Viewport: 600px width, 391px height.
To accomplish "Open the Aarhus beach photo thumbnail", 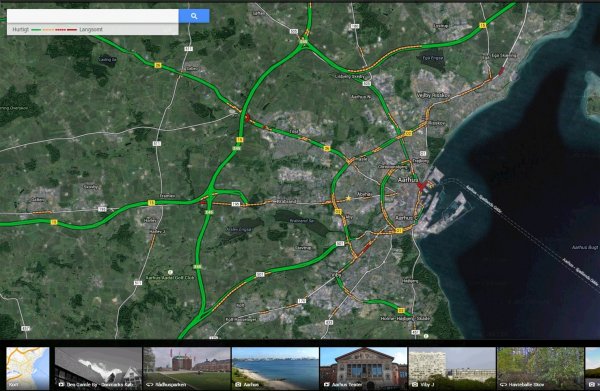I will (275, 368).
